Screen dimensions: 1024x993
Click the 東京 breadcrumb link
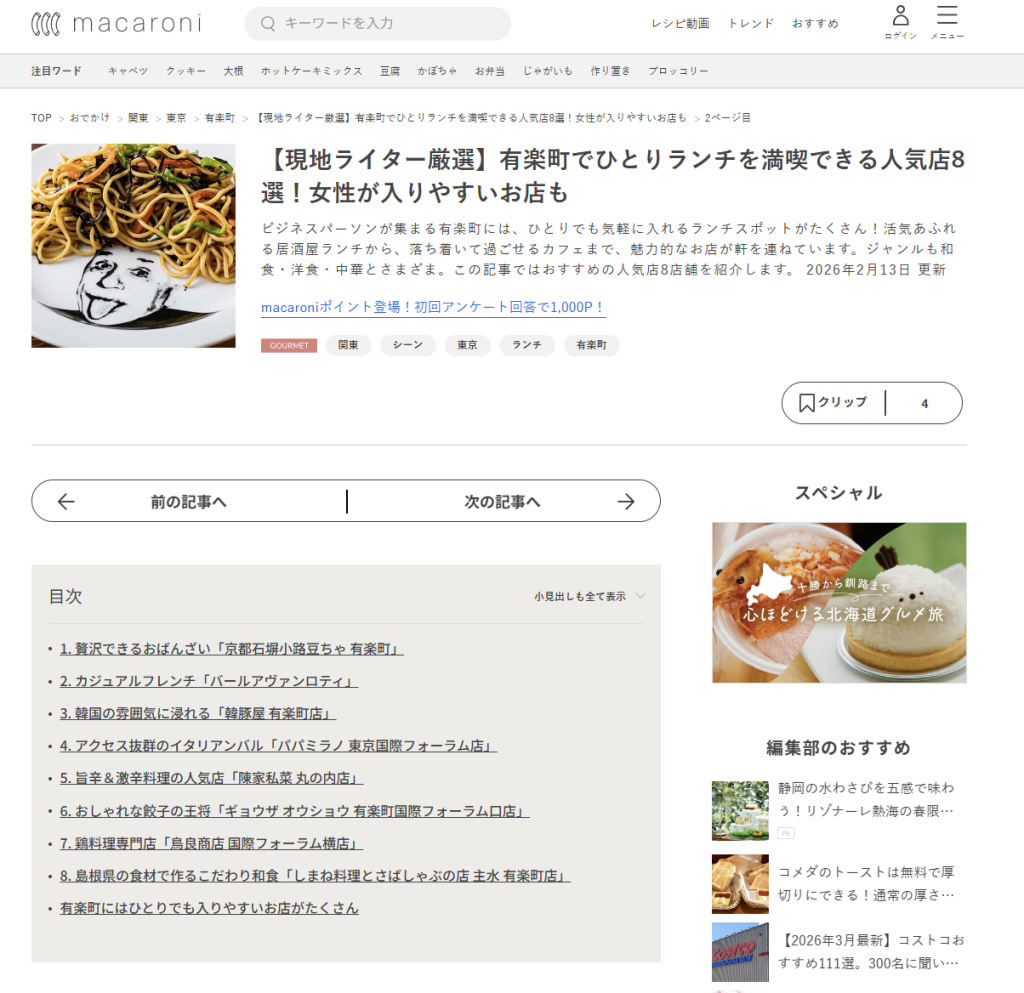176,118
